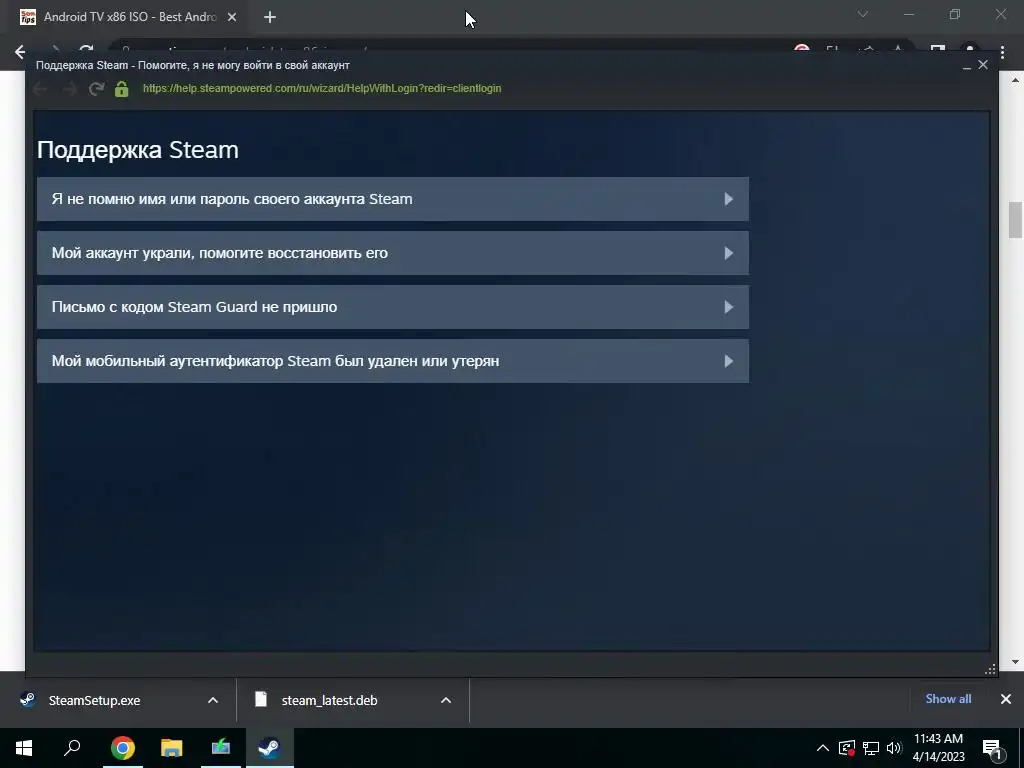
Task: Open the Windows Start menu
Action: 24,748
